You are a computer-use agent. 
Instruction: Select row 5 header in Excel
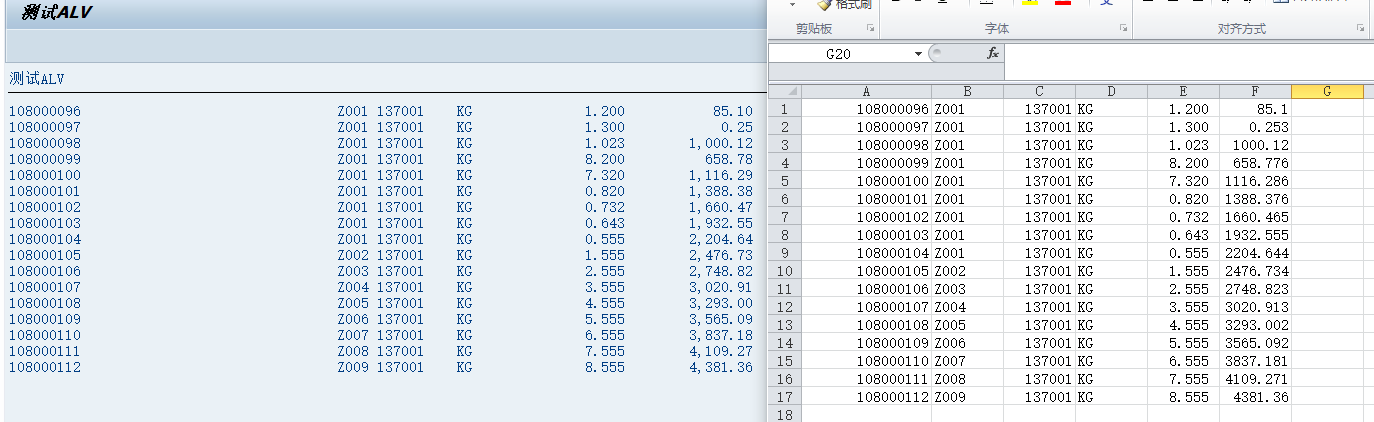(785, 181)
